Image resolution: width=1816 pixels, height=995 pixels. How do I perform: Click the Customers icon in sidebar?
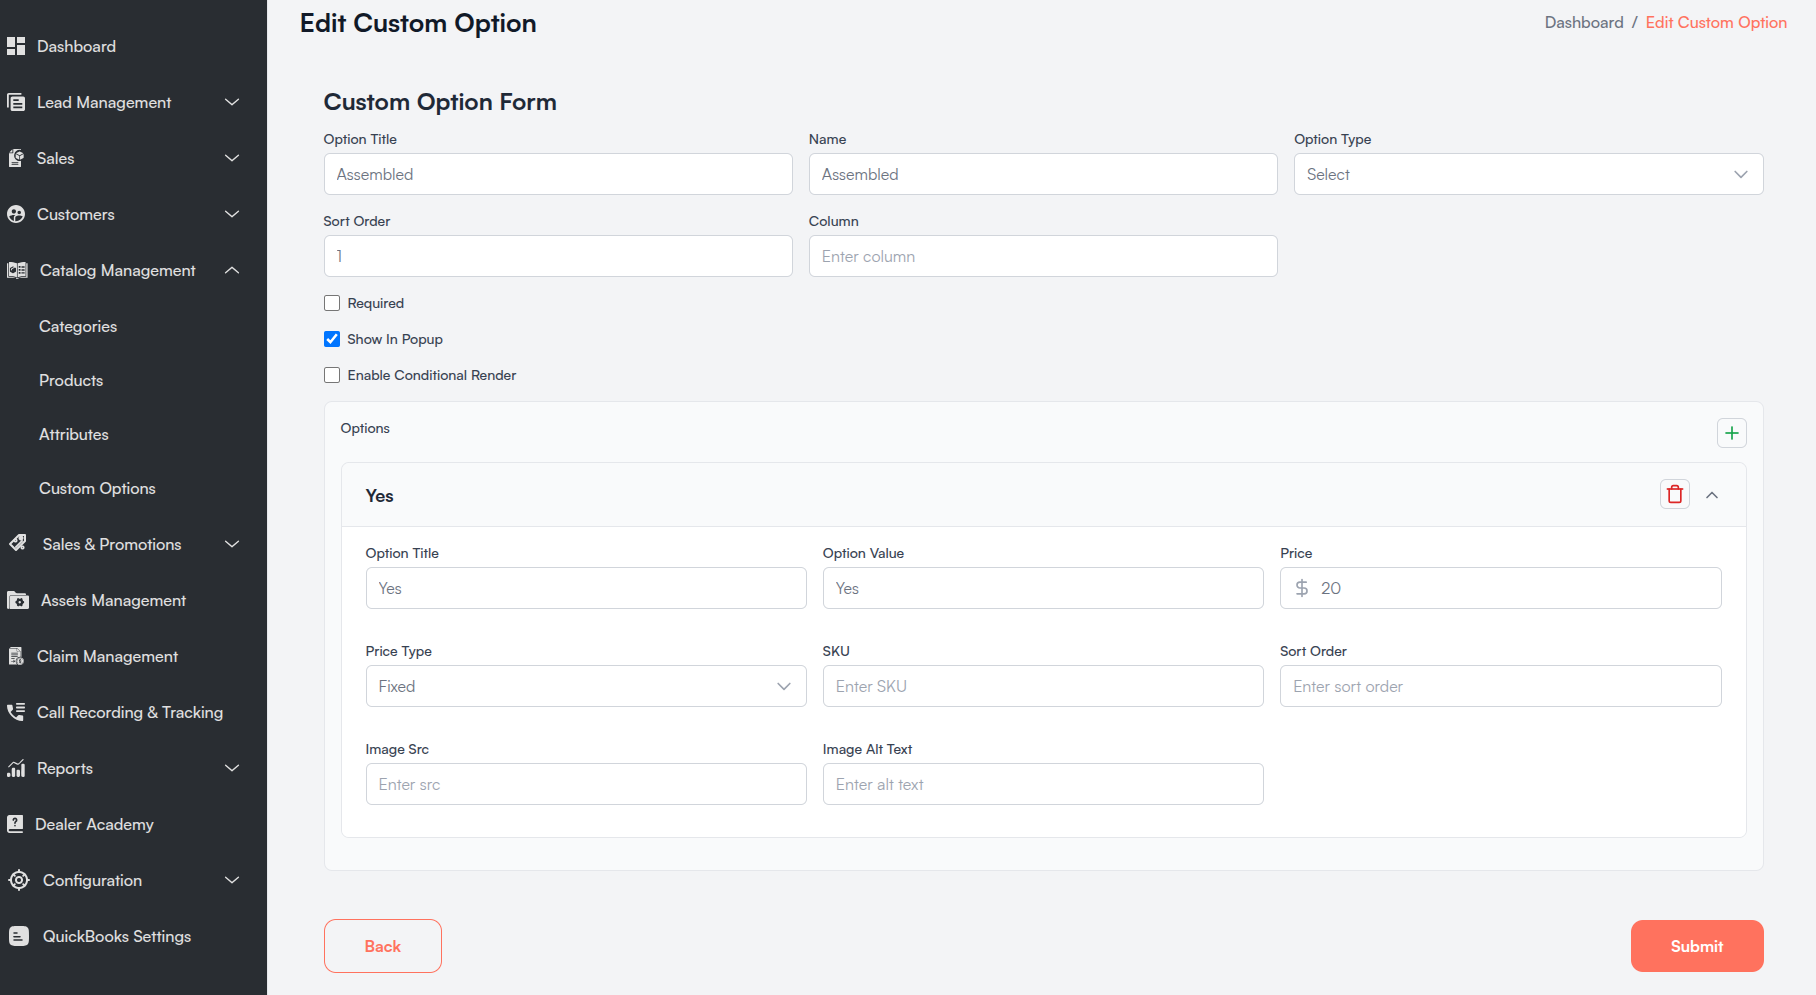[x=16, y=214]
